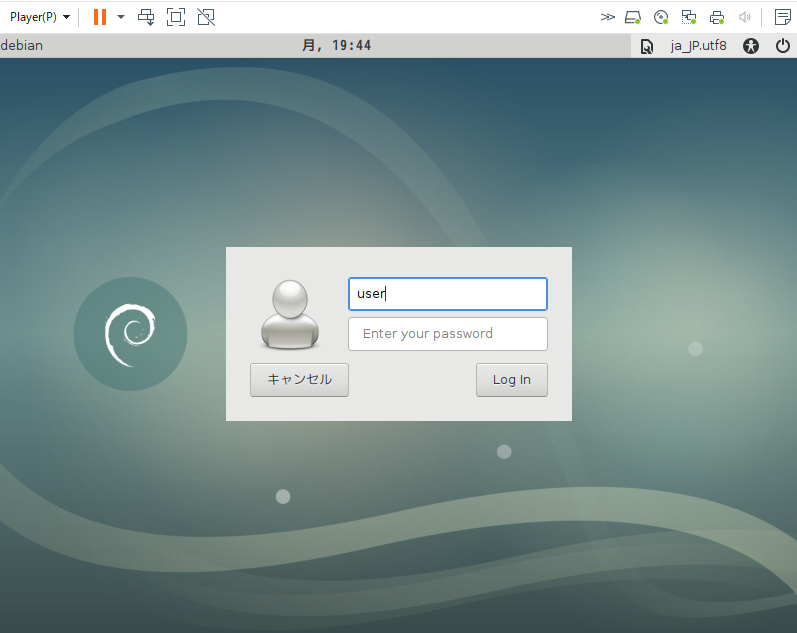This screenshot has width=797, height=633.
Task: Enter full screen mode
Action: tap(176, 17)
